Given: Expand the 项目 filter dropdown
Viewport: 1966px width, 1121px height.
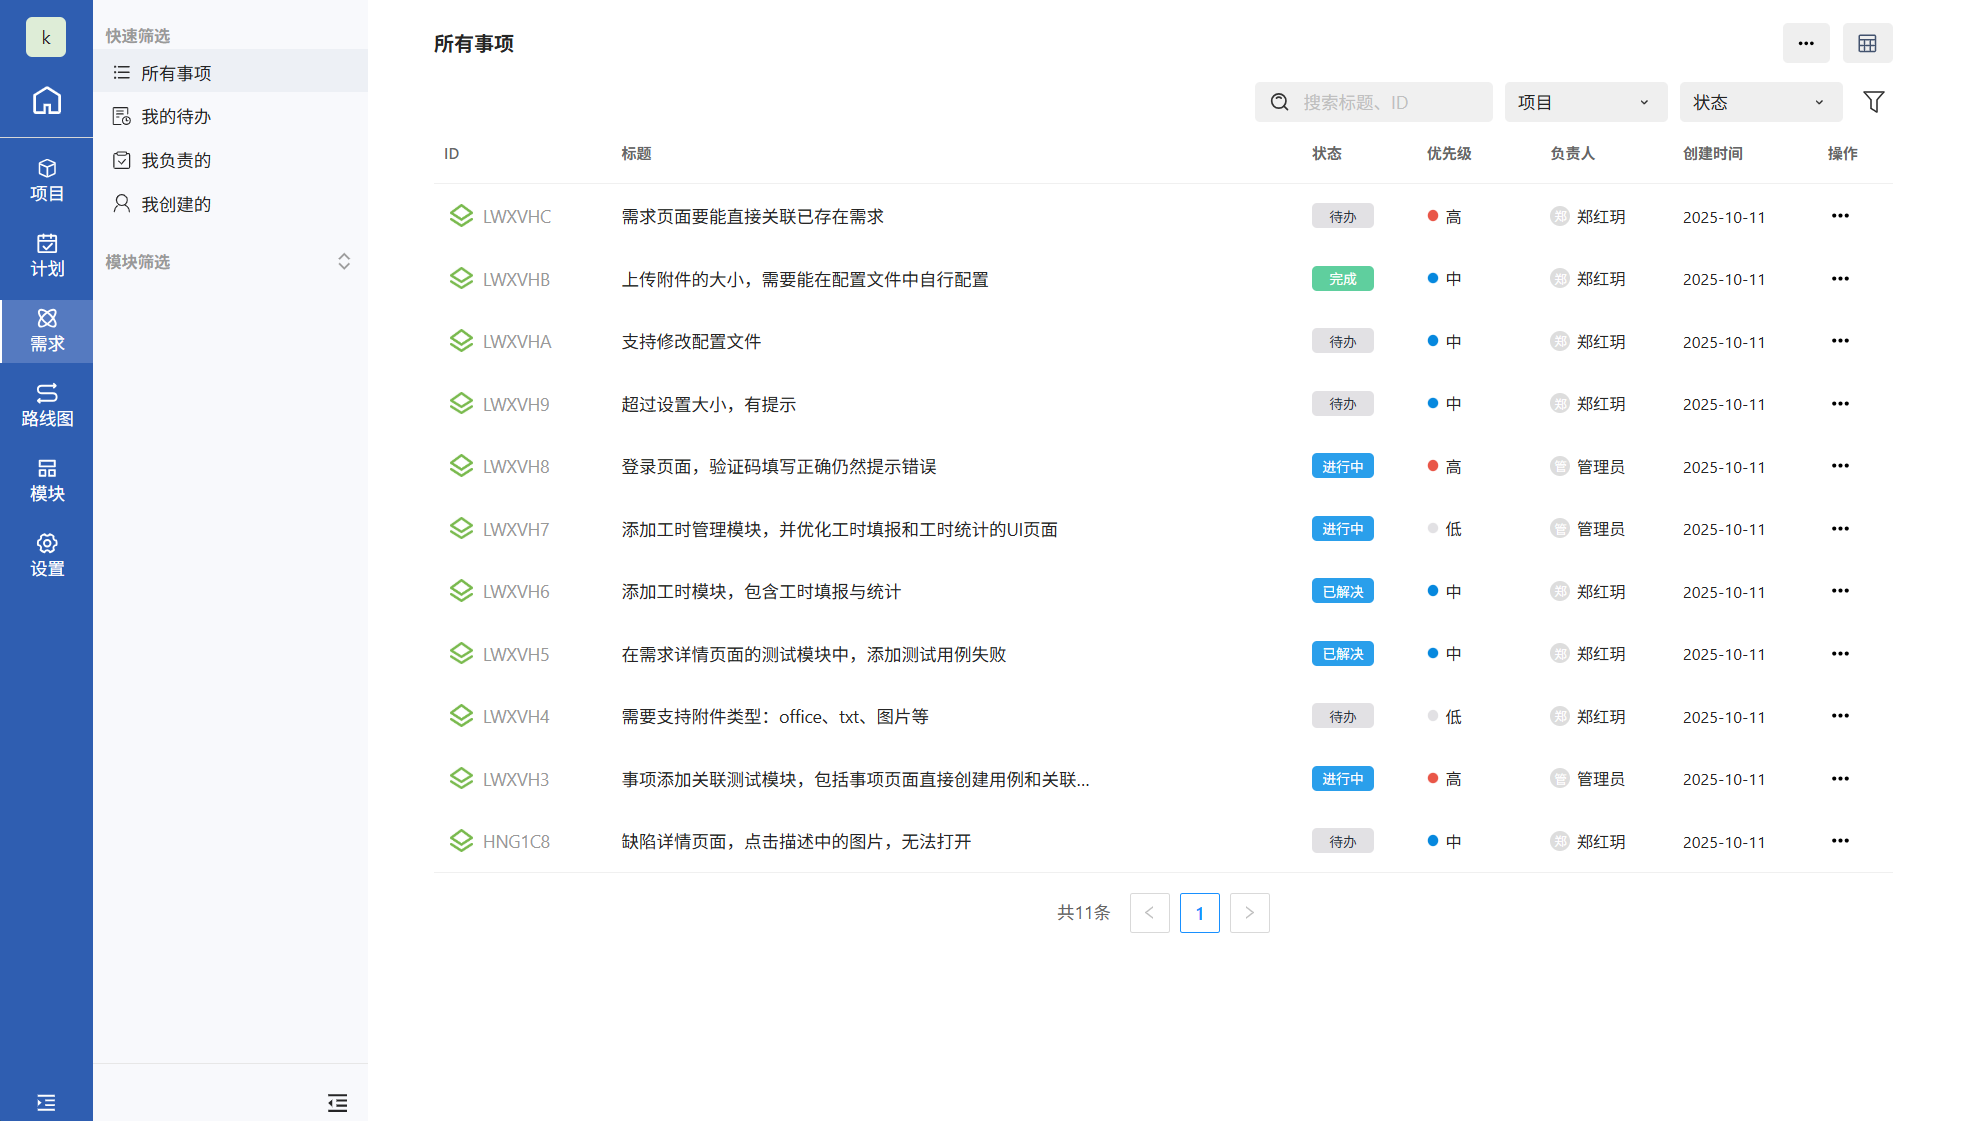Looking at the screenshot, I should (x=1585, y=102).
